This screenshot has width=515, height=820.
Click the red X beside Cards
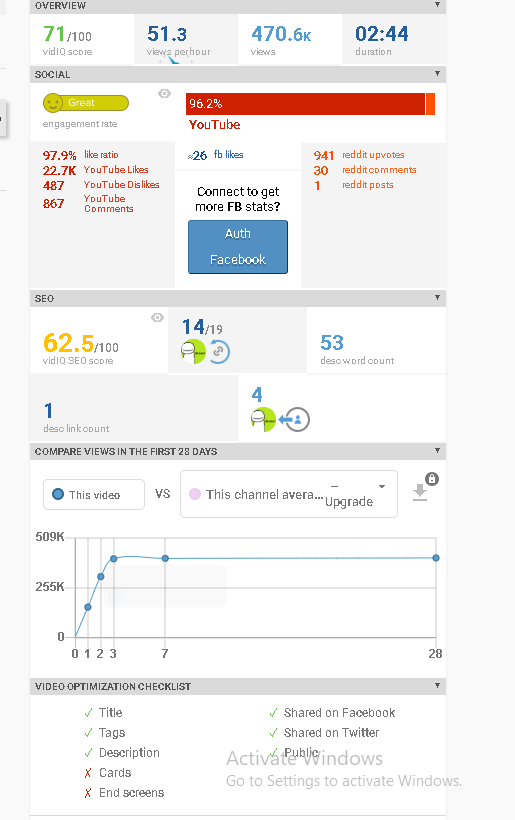[x=88, y=773]
